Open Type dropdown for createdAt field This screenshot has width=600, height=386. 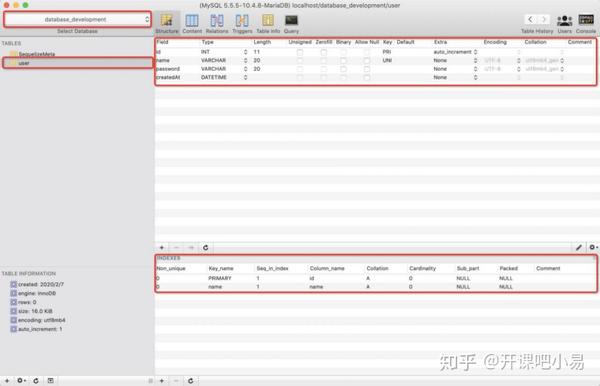[x=245, y=77]
